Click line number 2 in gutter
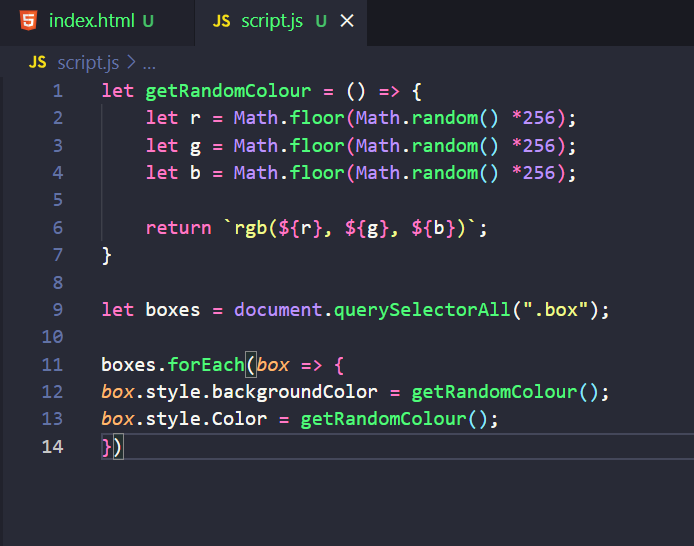 tap(58, 118)
